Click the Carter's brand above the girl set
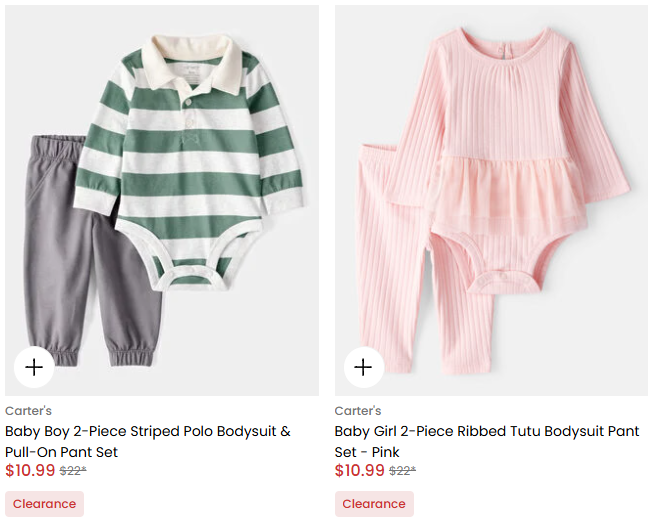The image size is (652, 522). (358, 411)
